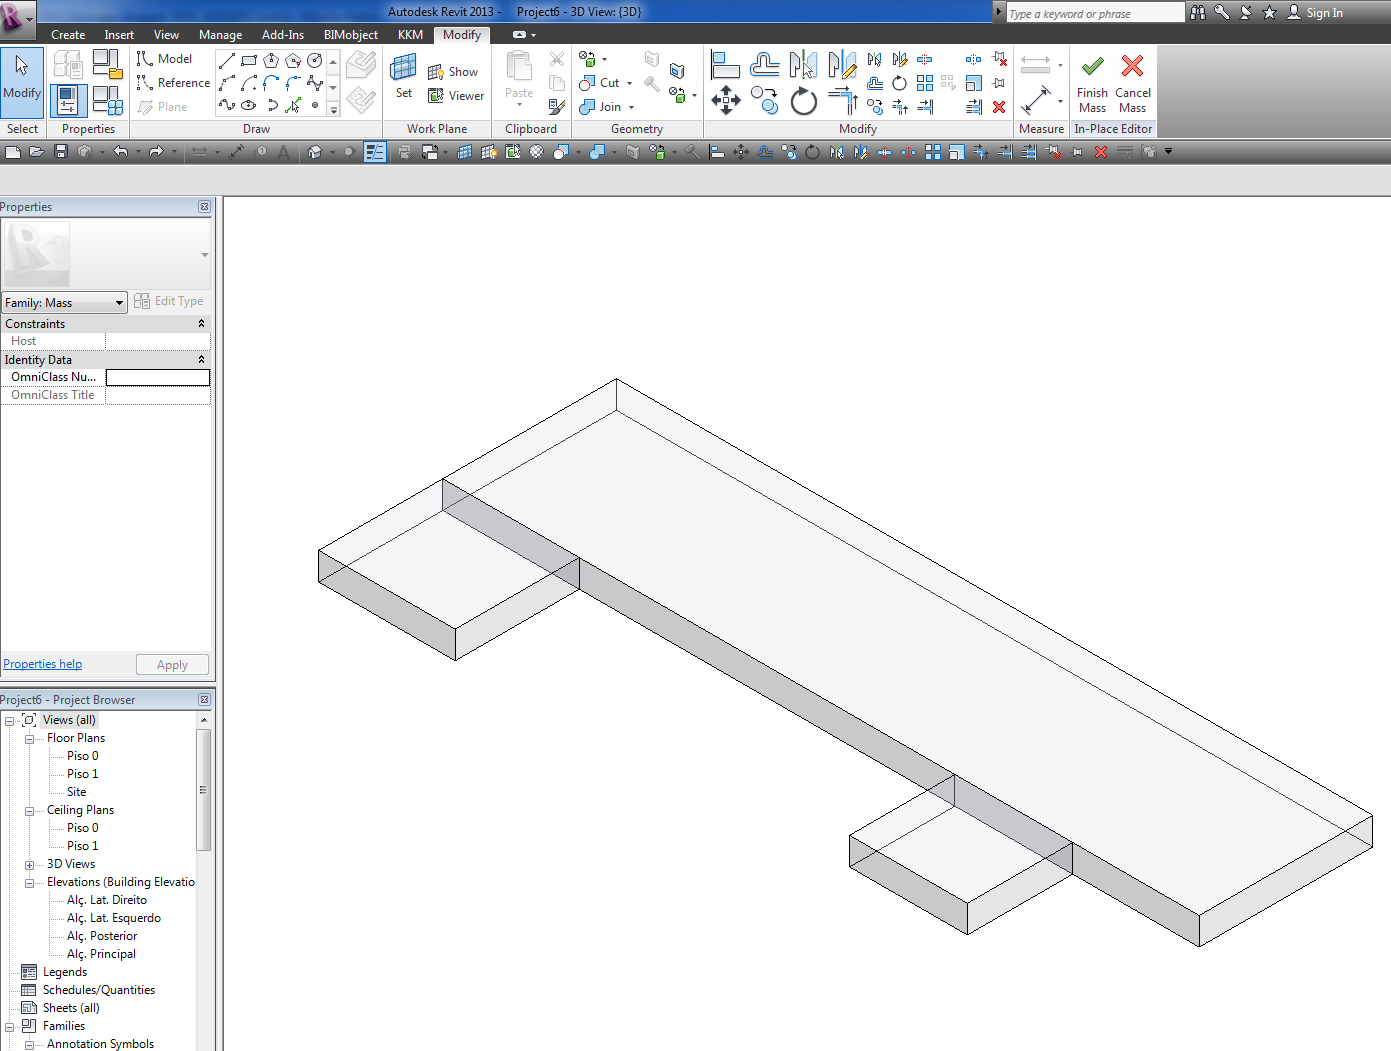
Task: Expand the 3D Views tree node
Action: [29, 865]
